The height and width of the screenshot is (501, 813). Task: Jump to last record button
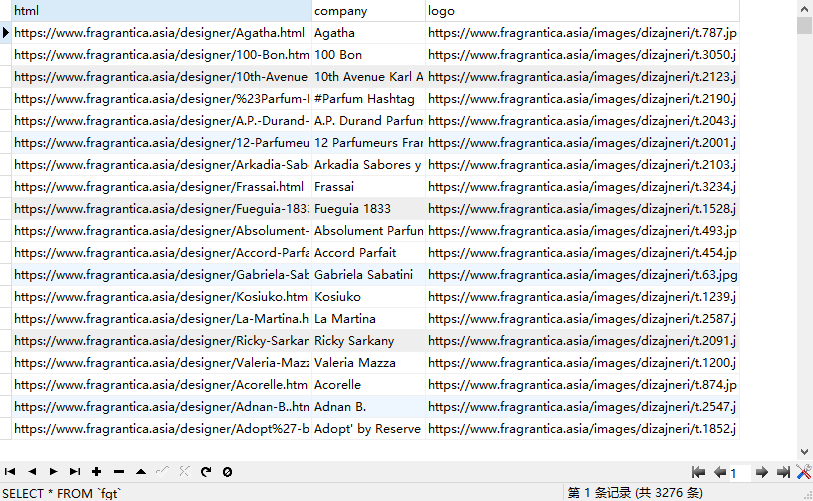click(x=75, y=471)
